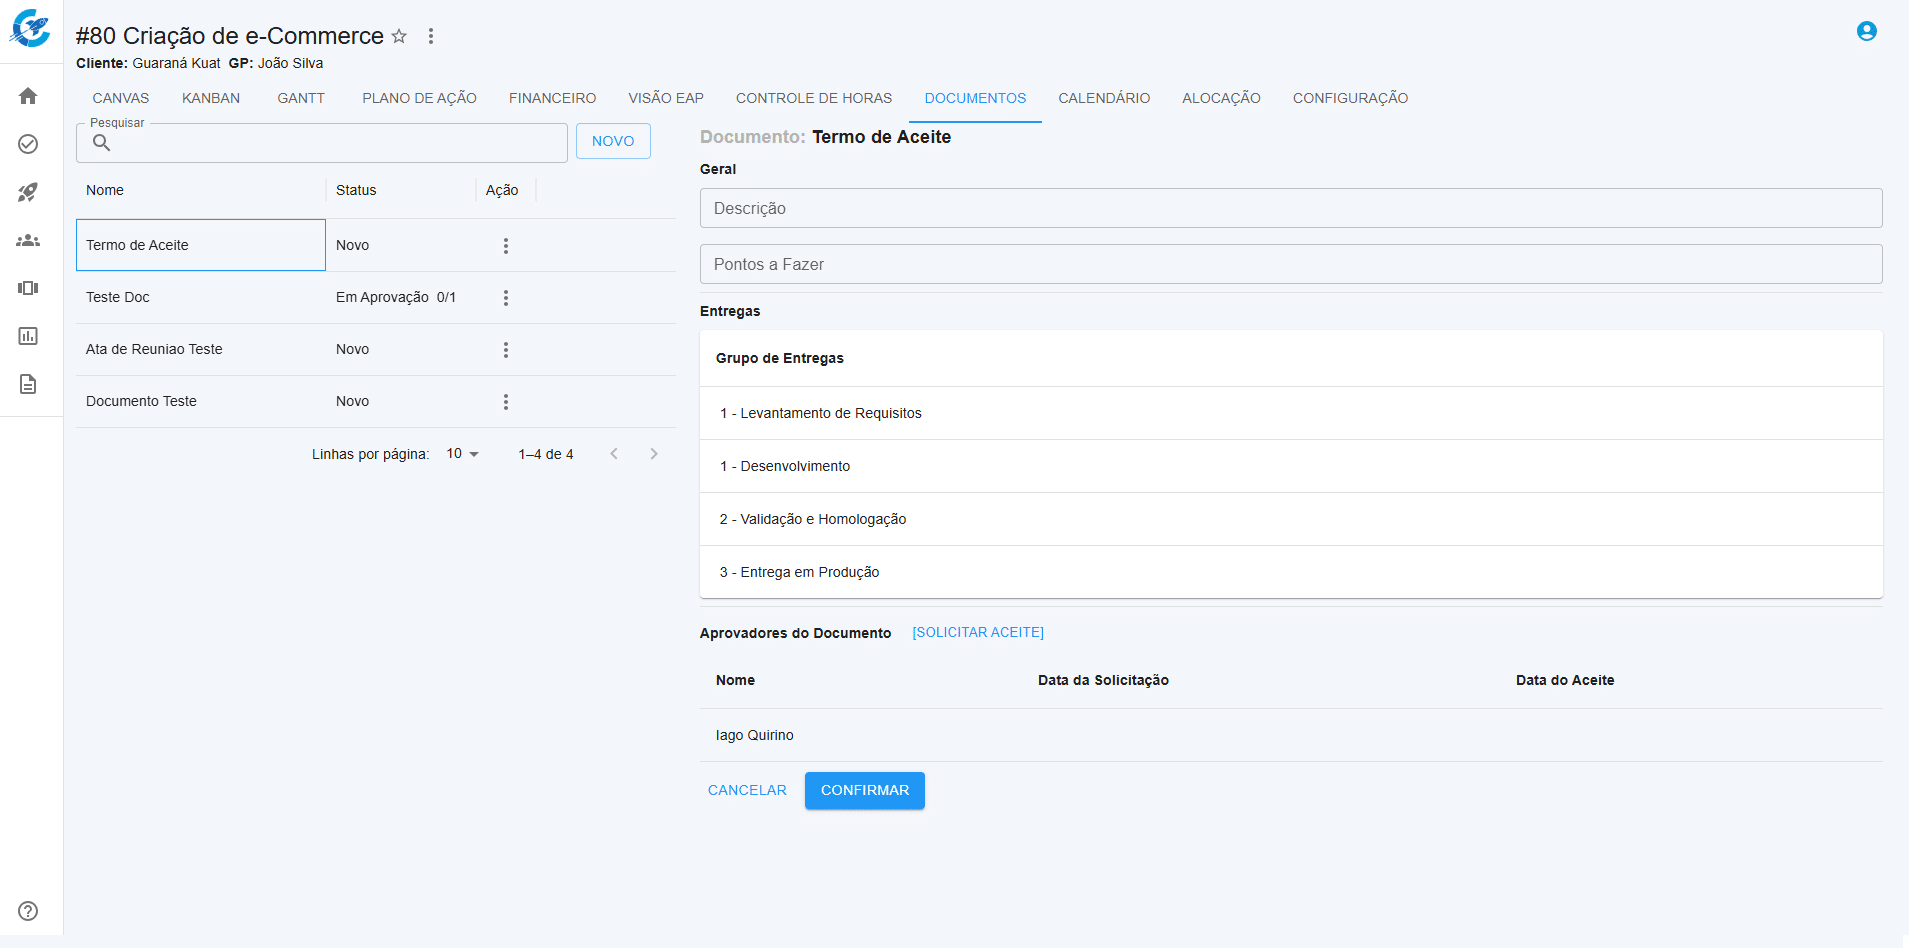
Task: Switch to the GANTT tab
Action: 301,98
